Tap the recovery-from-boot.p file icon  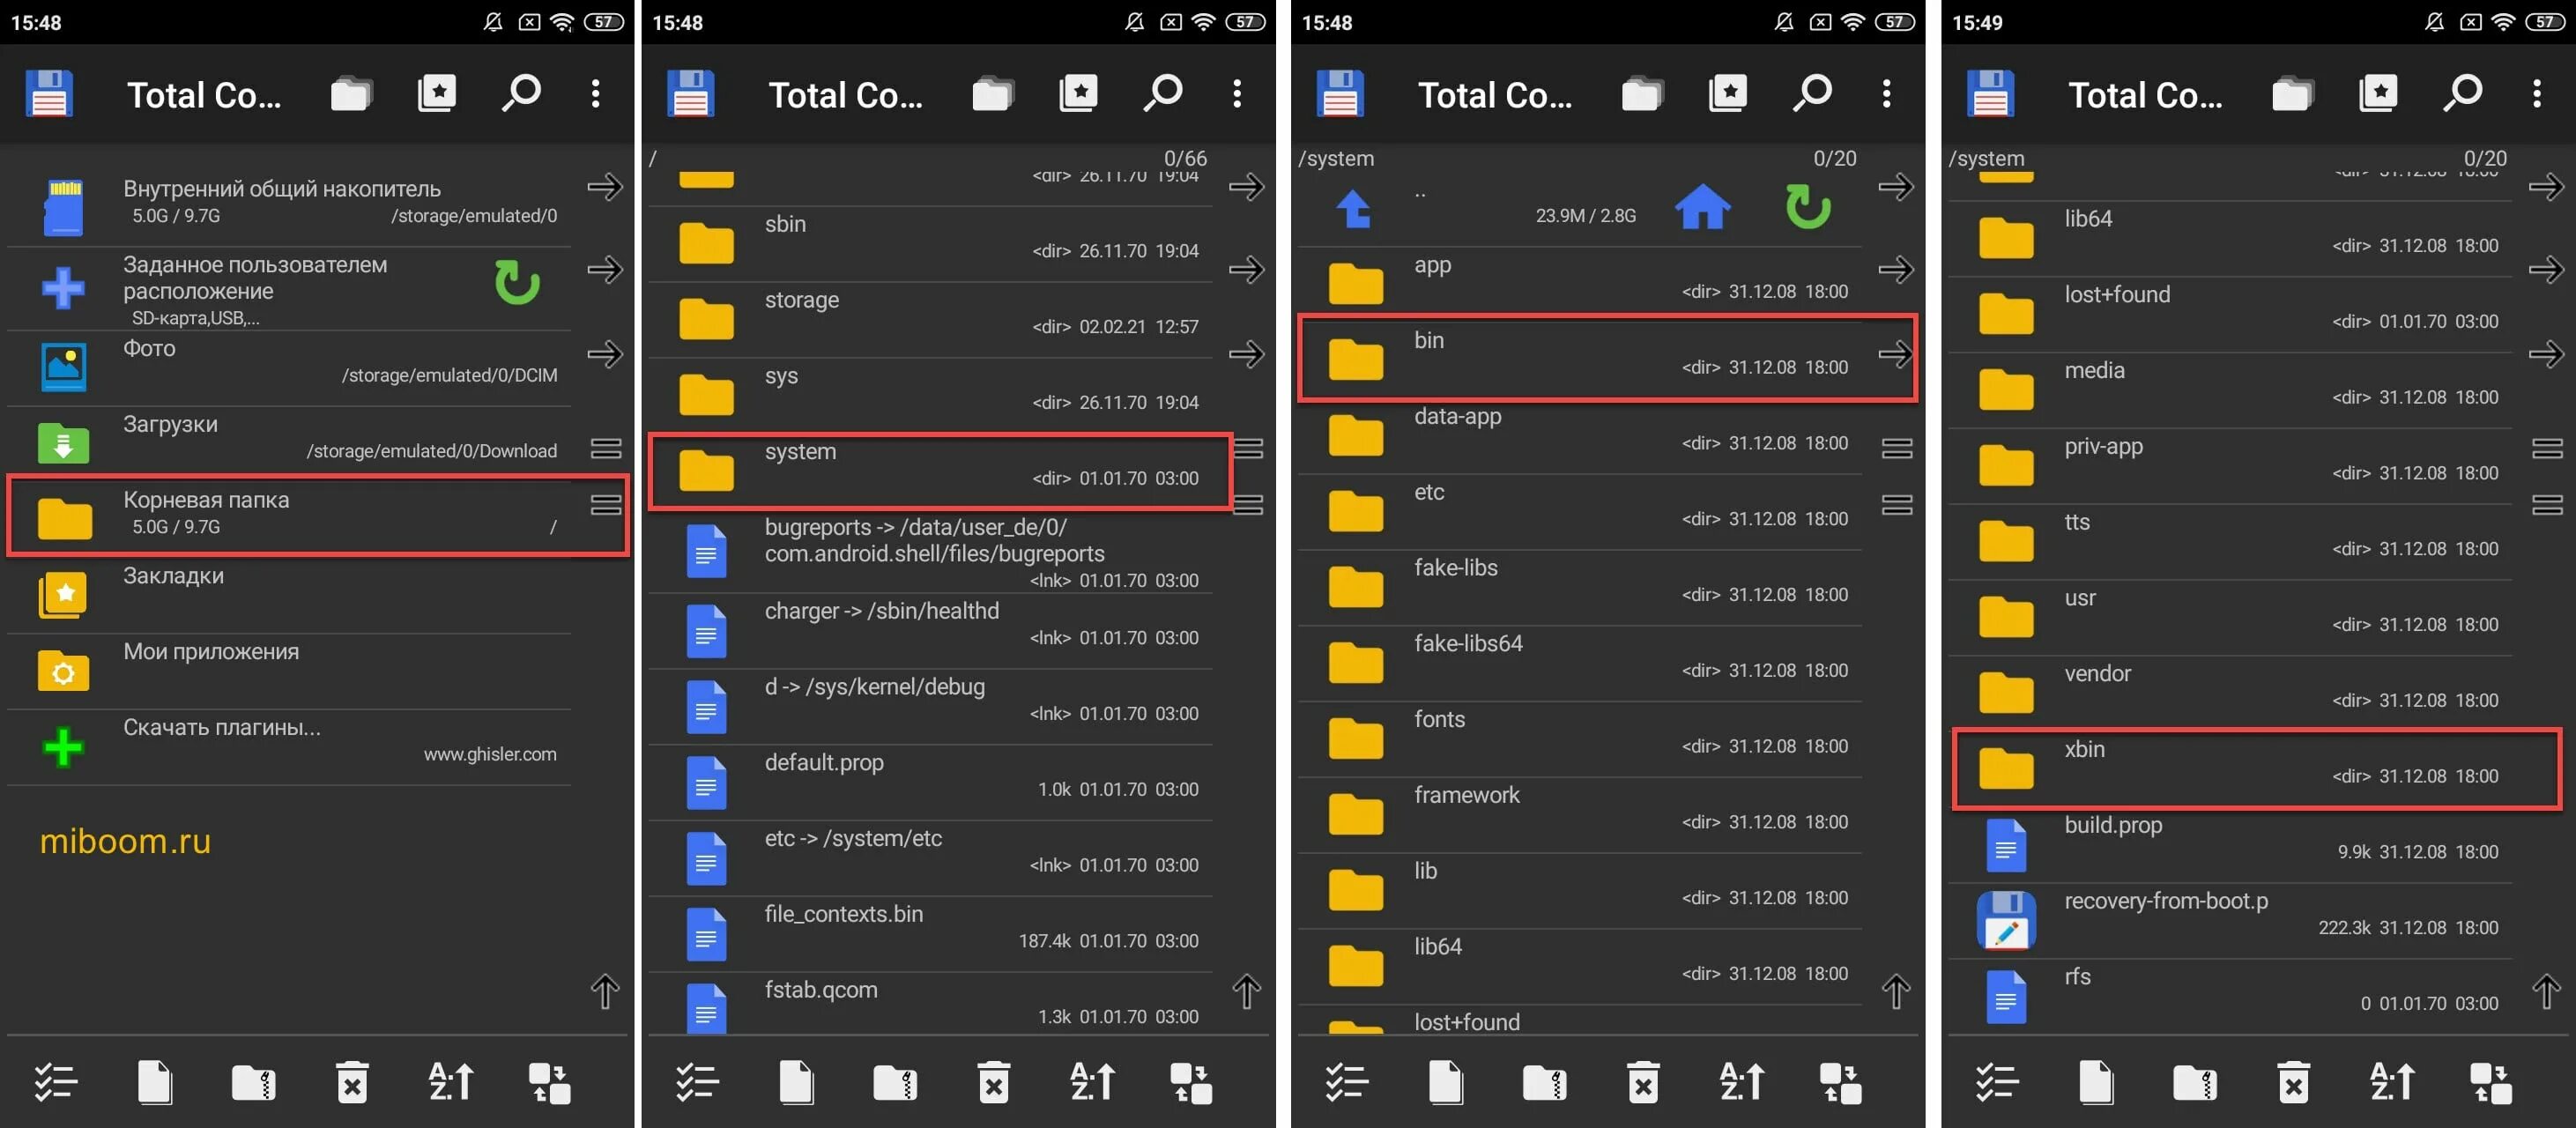point(2006,919)
